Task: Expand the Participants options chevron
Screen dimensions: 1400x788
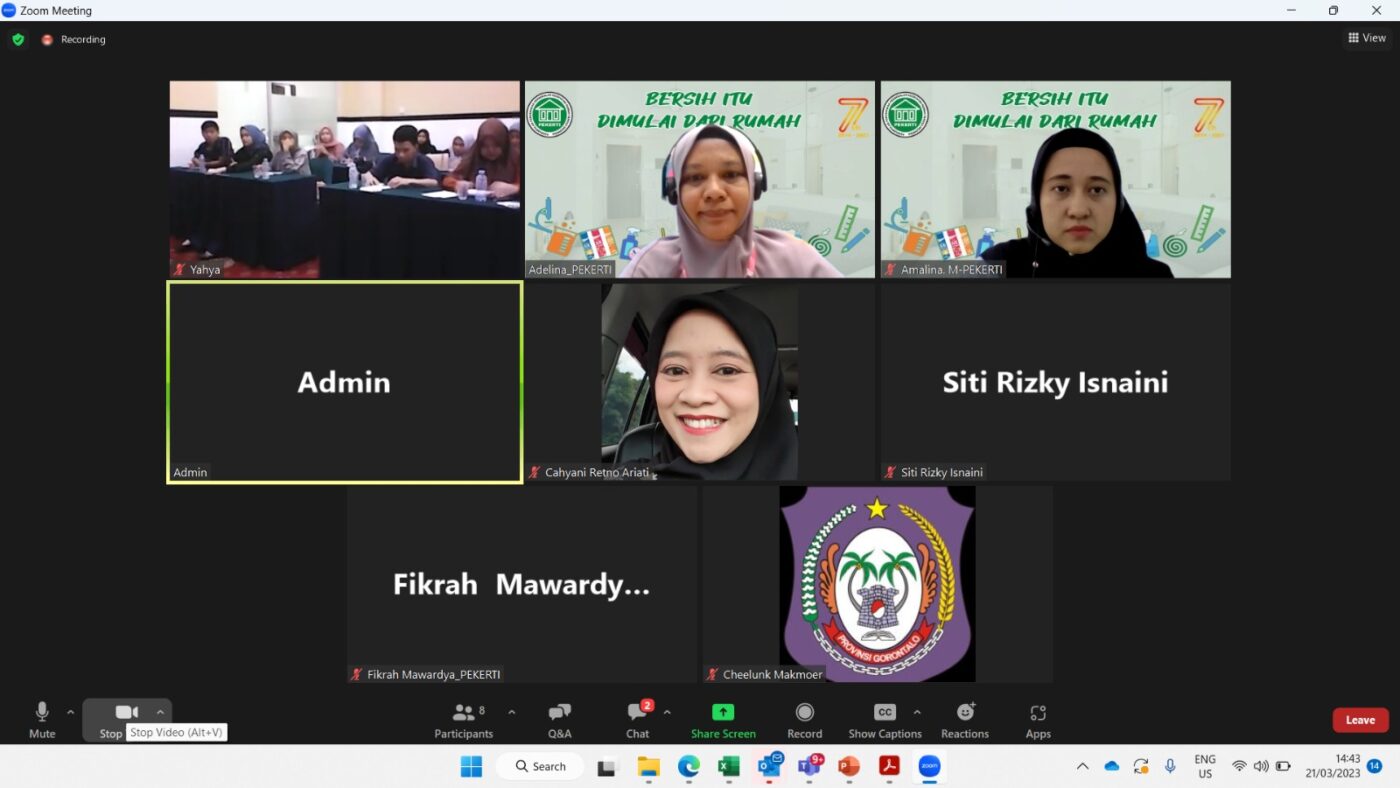Action: (x=512, y=712)
